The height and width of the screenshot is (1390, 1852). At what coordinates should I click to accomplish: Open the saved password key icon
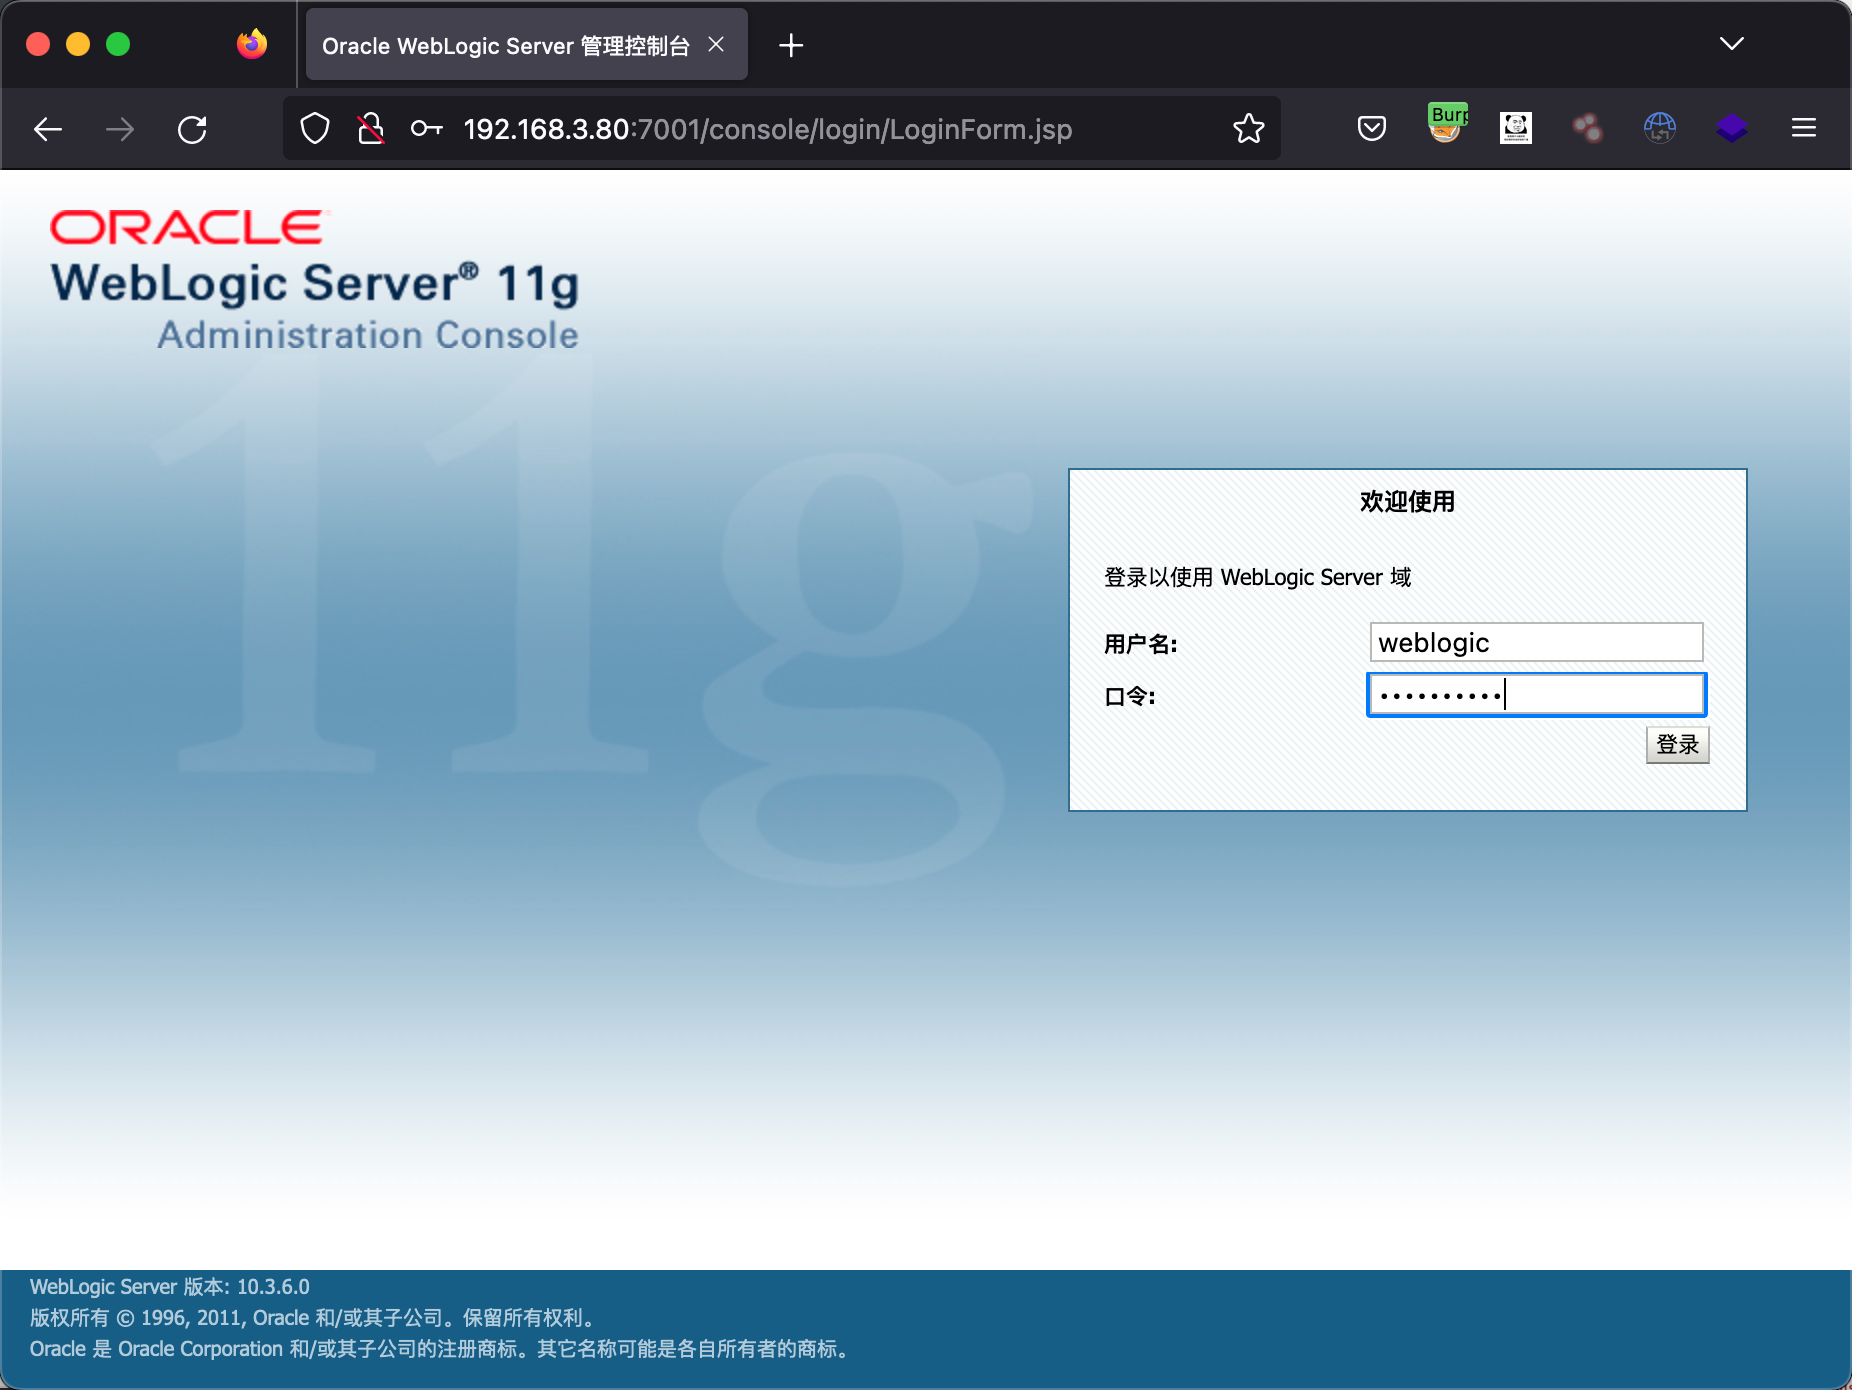(426, 129)
